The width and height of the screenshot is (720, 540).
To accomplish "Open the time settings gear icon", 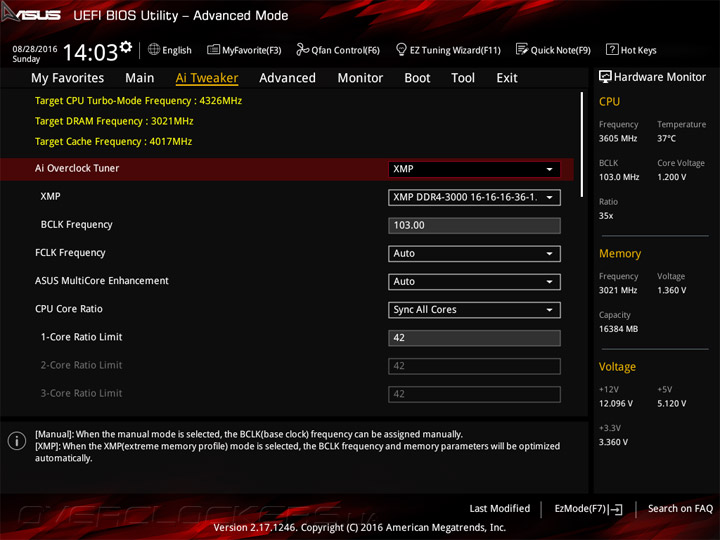I will [x=126, y=46].
